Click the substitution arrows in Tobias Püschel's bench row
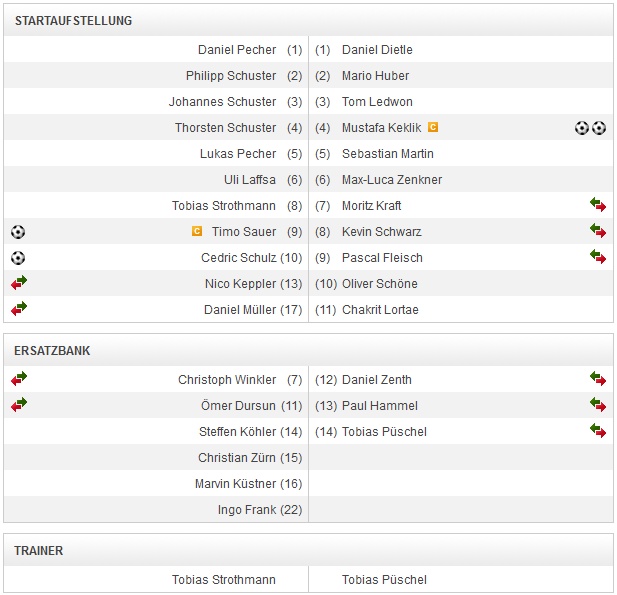The width and height of the screenshot is (617, 595). tap(598, 432)
